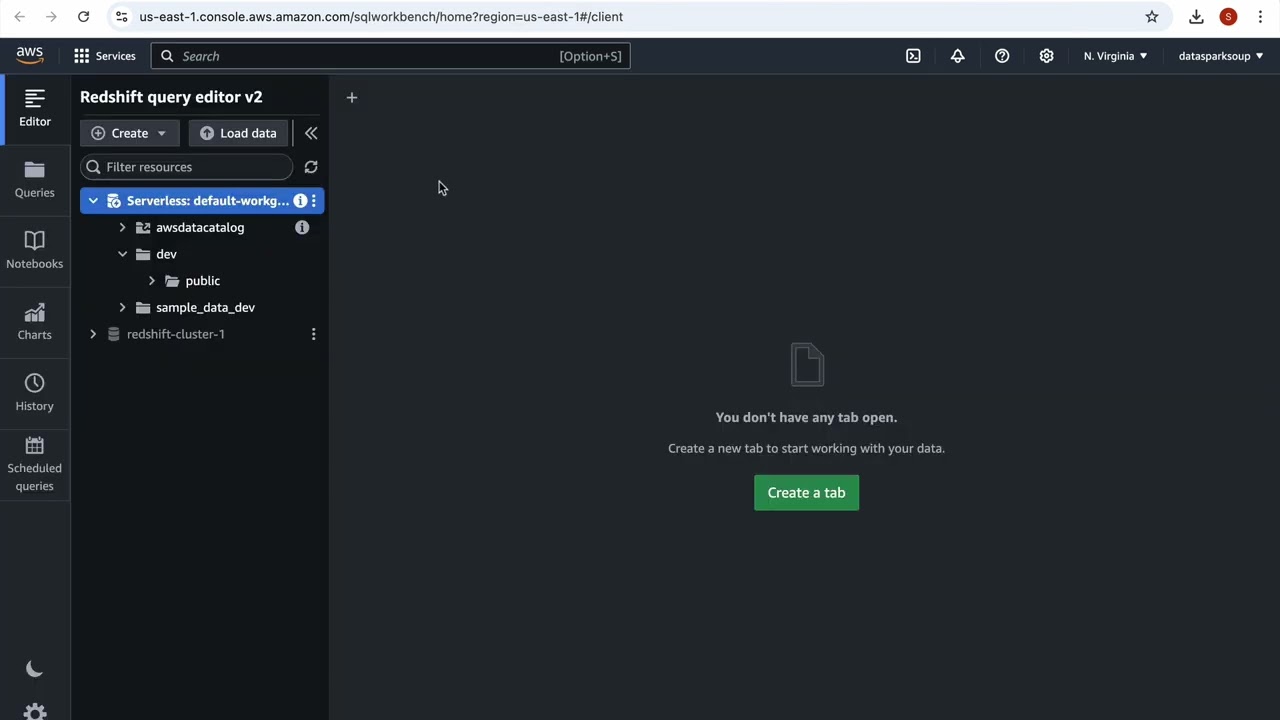
Task: Click the browser address bar URL
Action: pyautogui.click(x=381, y=16)
